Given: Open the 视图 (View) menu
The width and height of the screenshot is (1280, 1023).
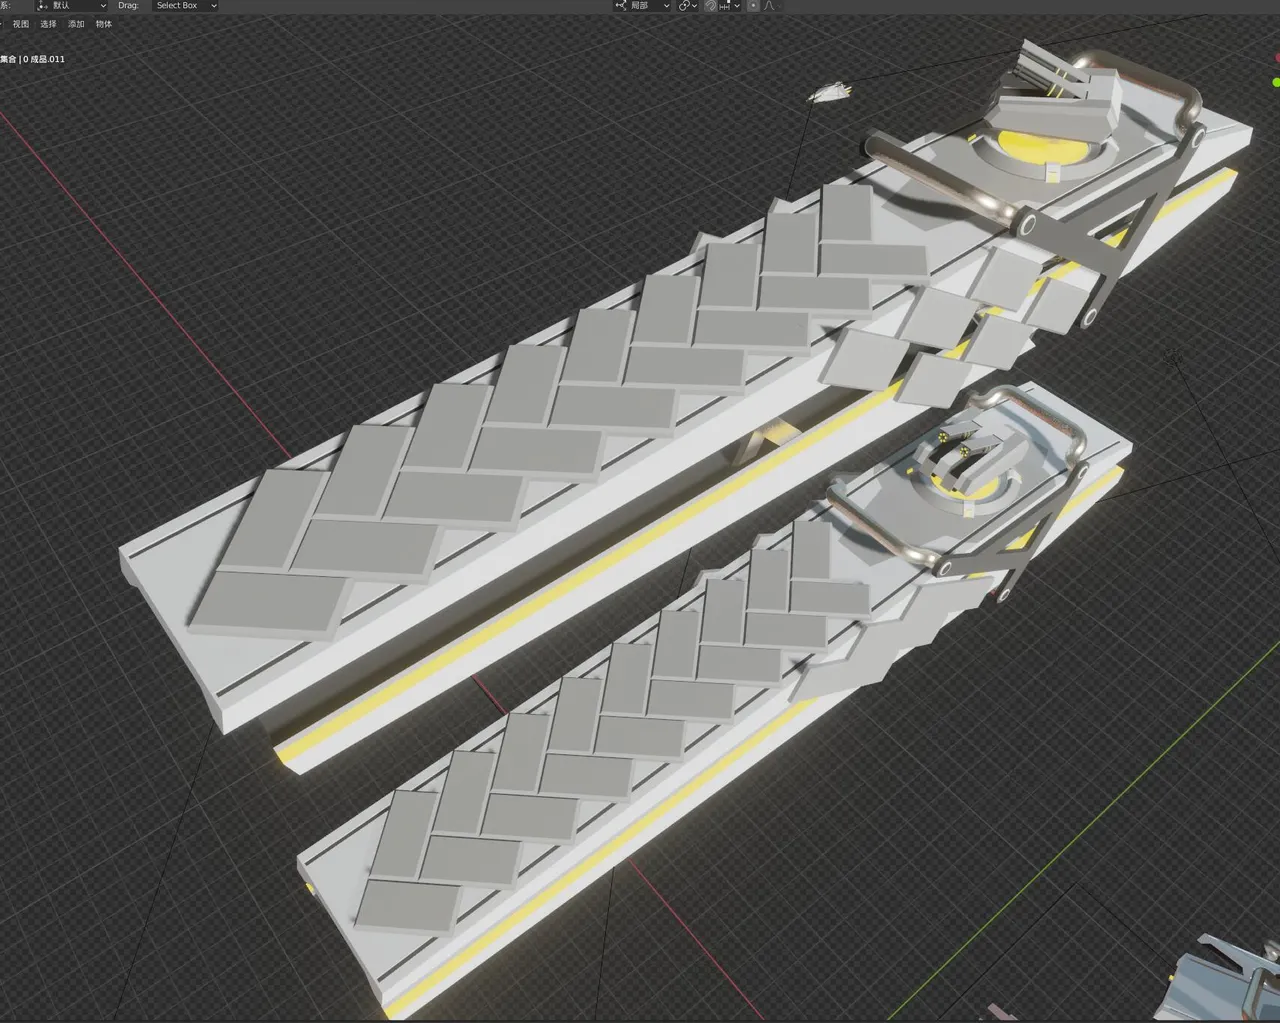Looking at the screenshot, I should [21, 24].
